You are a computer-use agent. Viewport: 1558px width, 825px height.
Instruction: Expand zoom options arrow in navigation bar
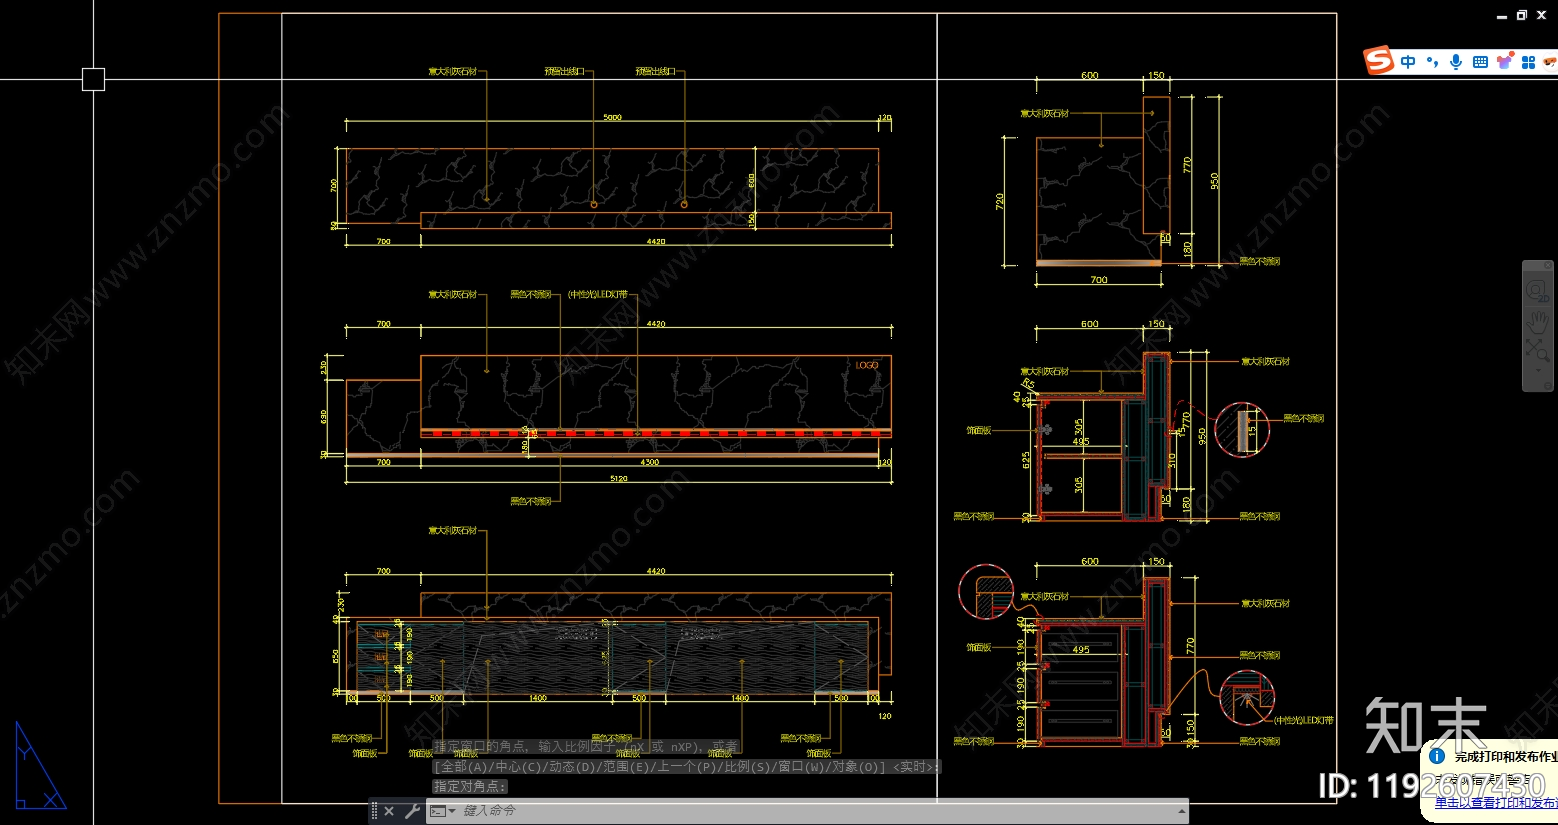click(1538, 368)
